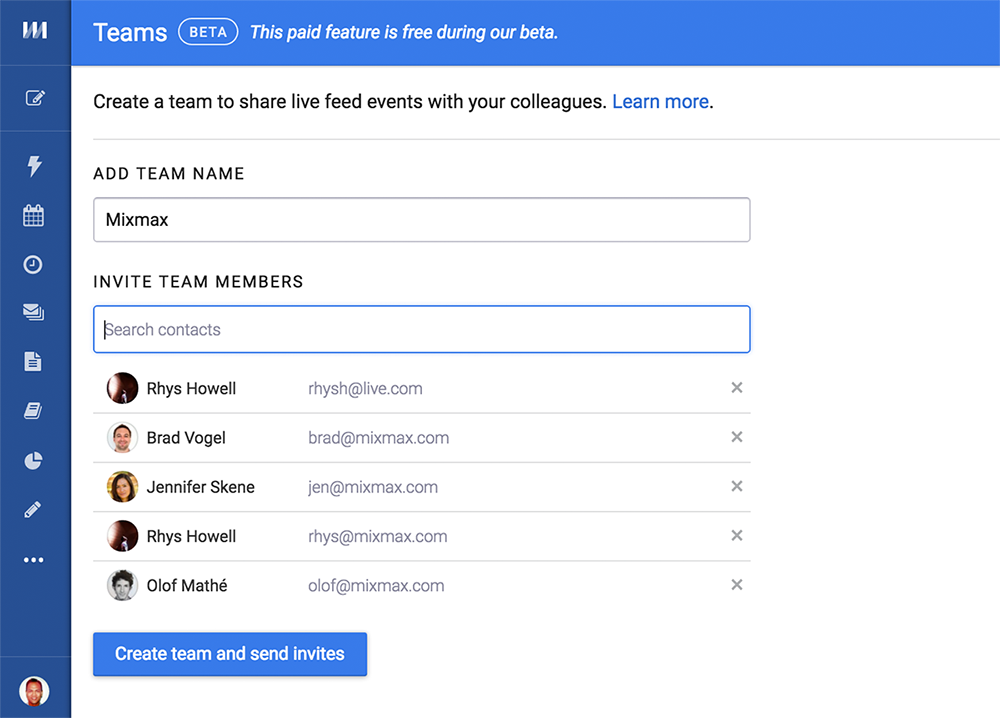Remove Jennifer Skene from the invites
This screenshot has width=1000, height=718.
point(737,486)
